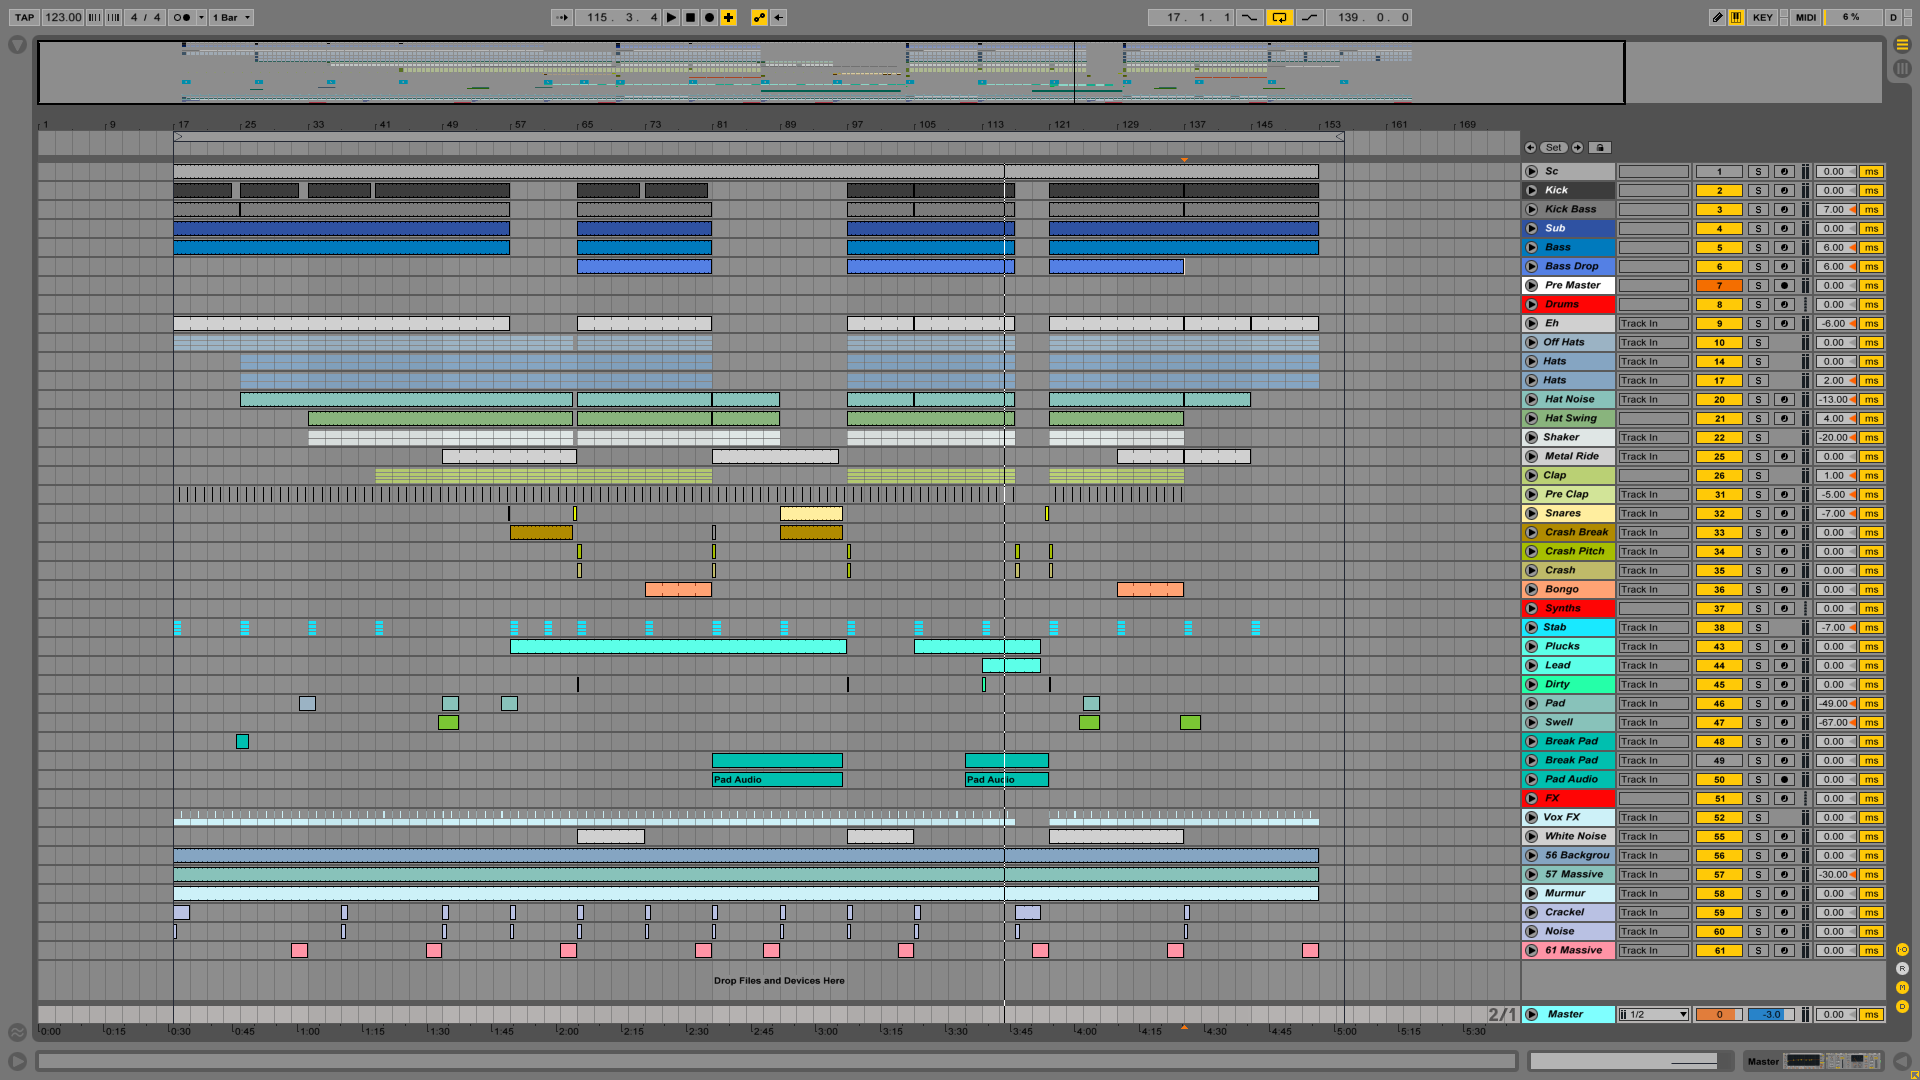Show the Returns section with R button
The image size is (1920, 1080).
click(x=1902, y=968)
